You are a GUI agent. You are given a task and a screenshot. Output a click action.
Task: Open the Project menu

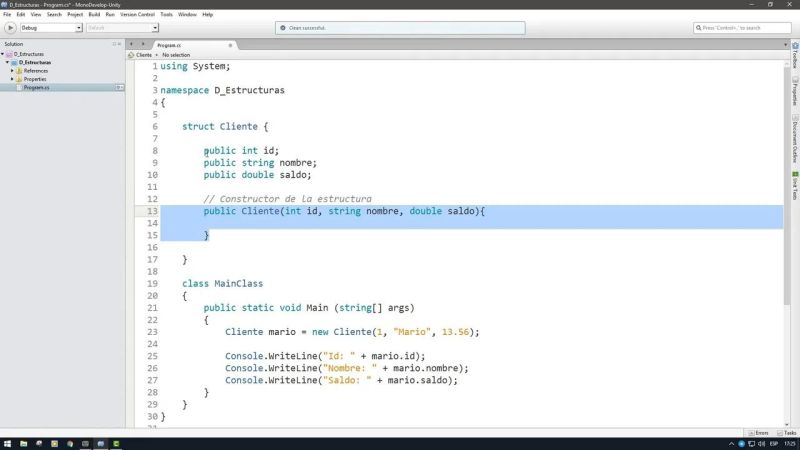pos(75,15)
